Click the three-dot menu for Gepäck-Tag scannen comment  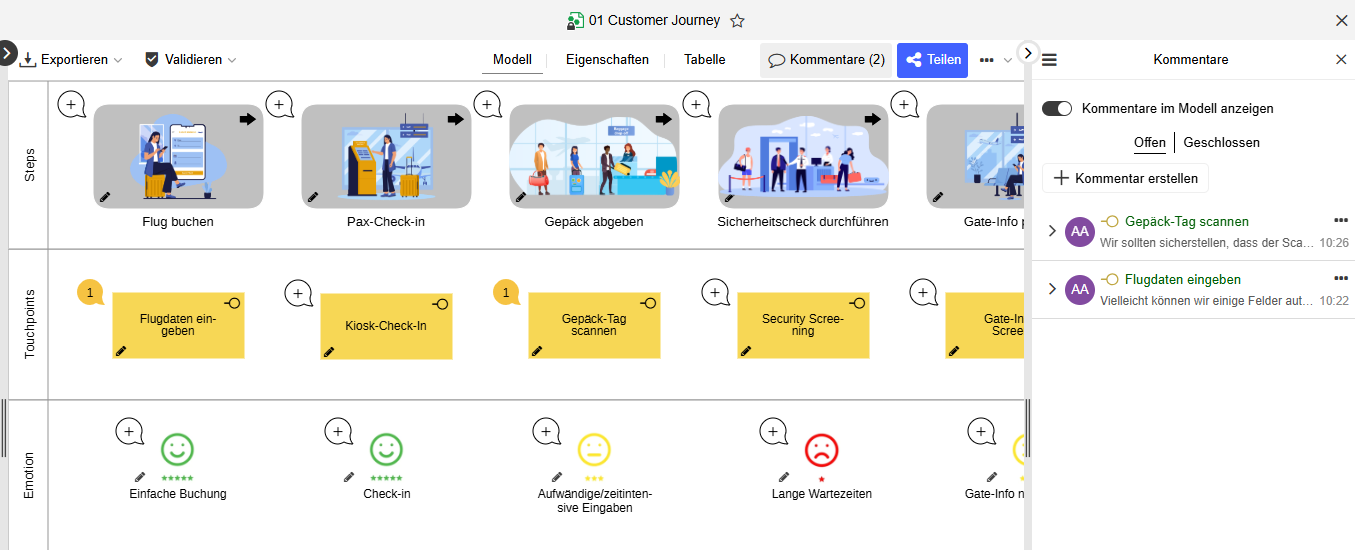point(1341,220)
